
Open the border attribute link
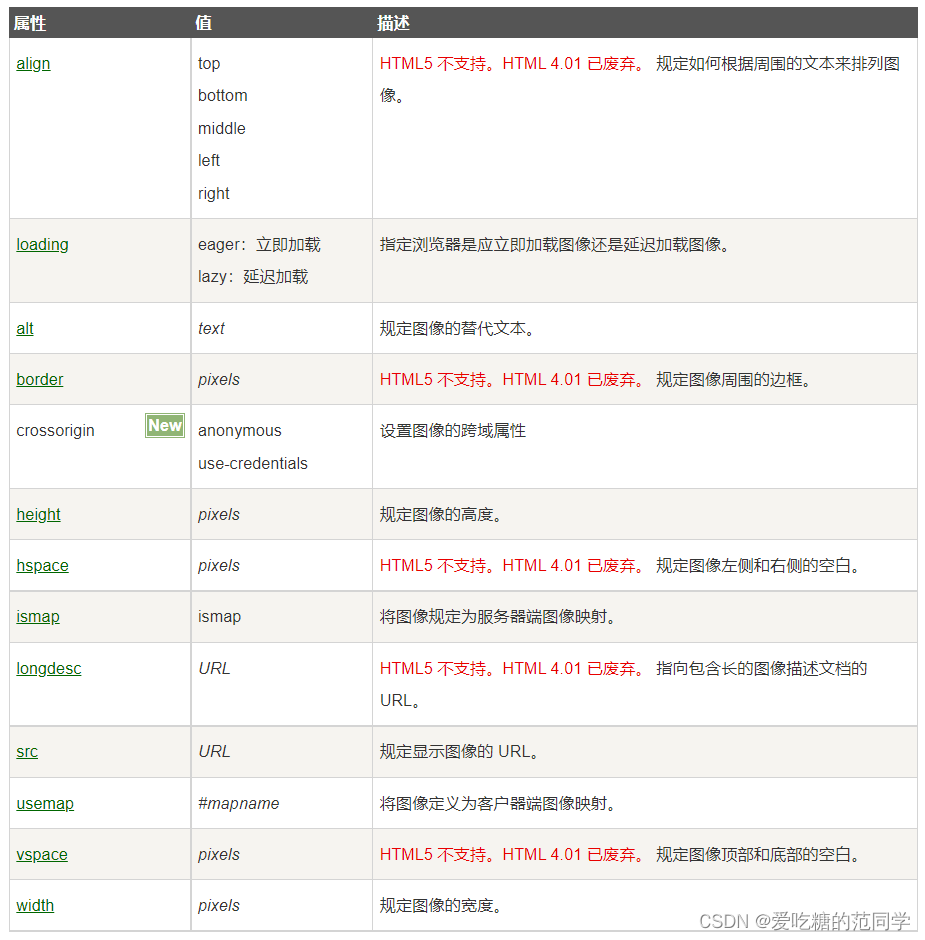pos(40,379)
